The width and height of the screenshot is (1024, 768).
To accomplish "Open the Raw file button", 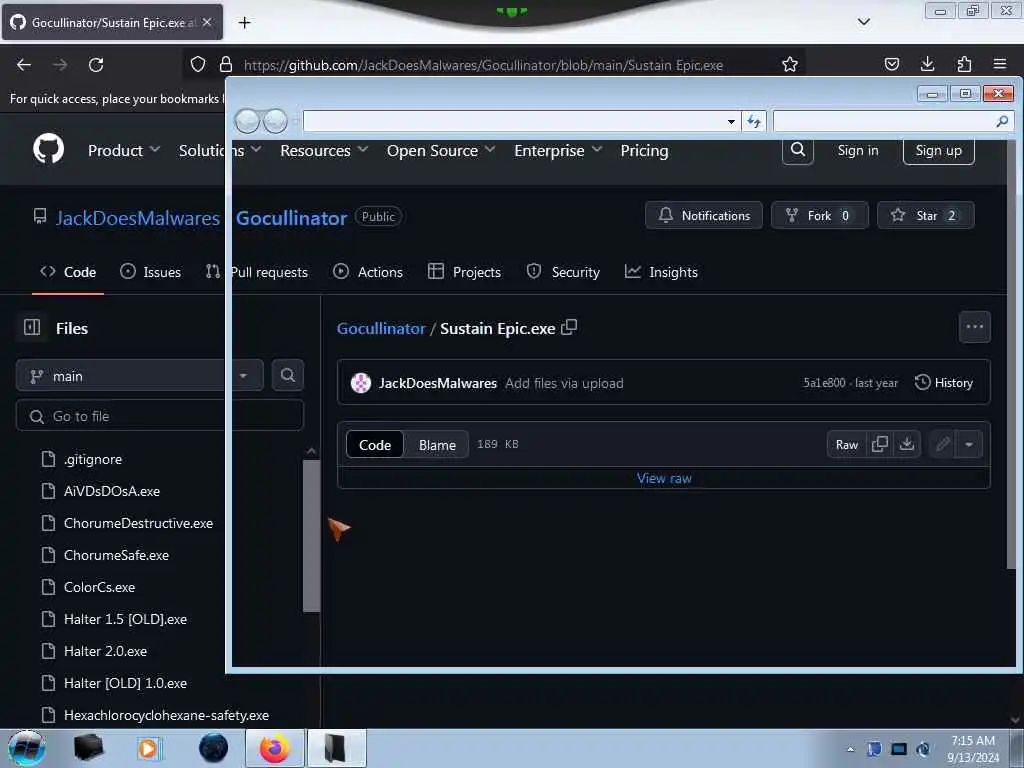I will point(846,445).
